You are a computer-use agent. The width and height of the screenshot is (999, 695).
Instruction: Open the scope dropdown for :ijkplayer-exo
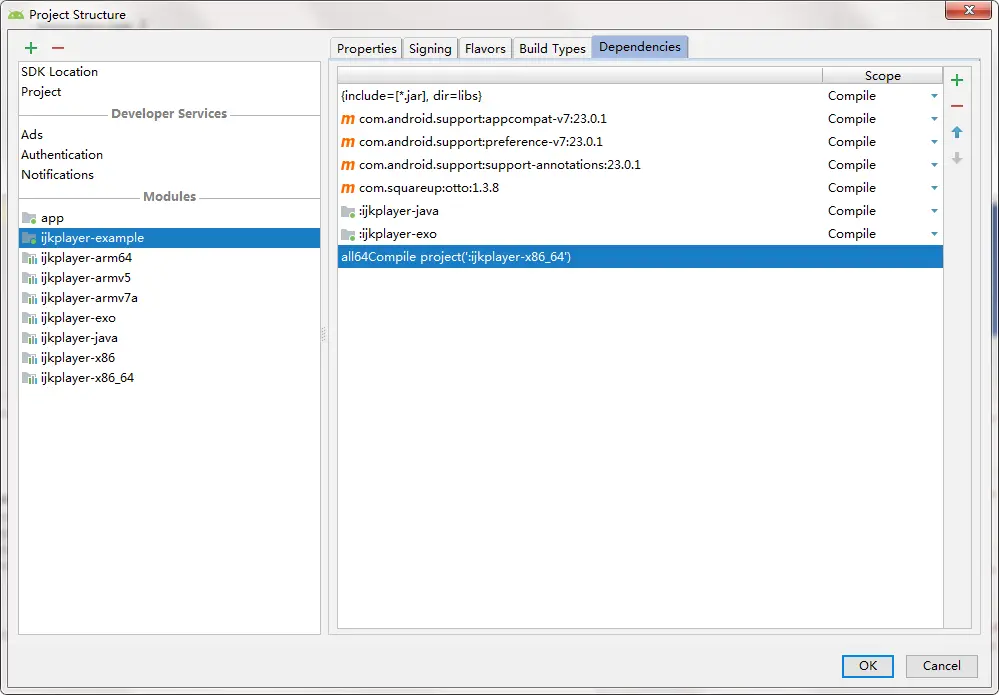coord(934,234)
